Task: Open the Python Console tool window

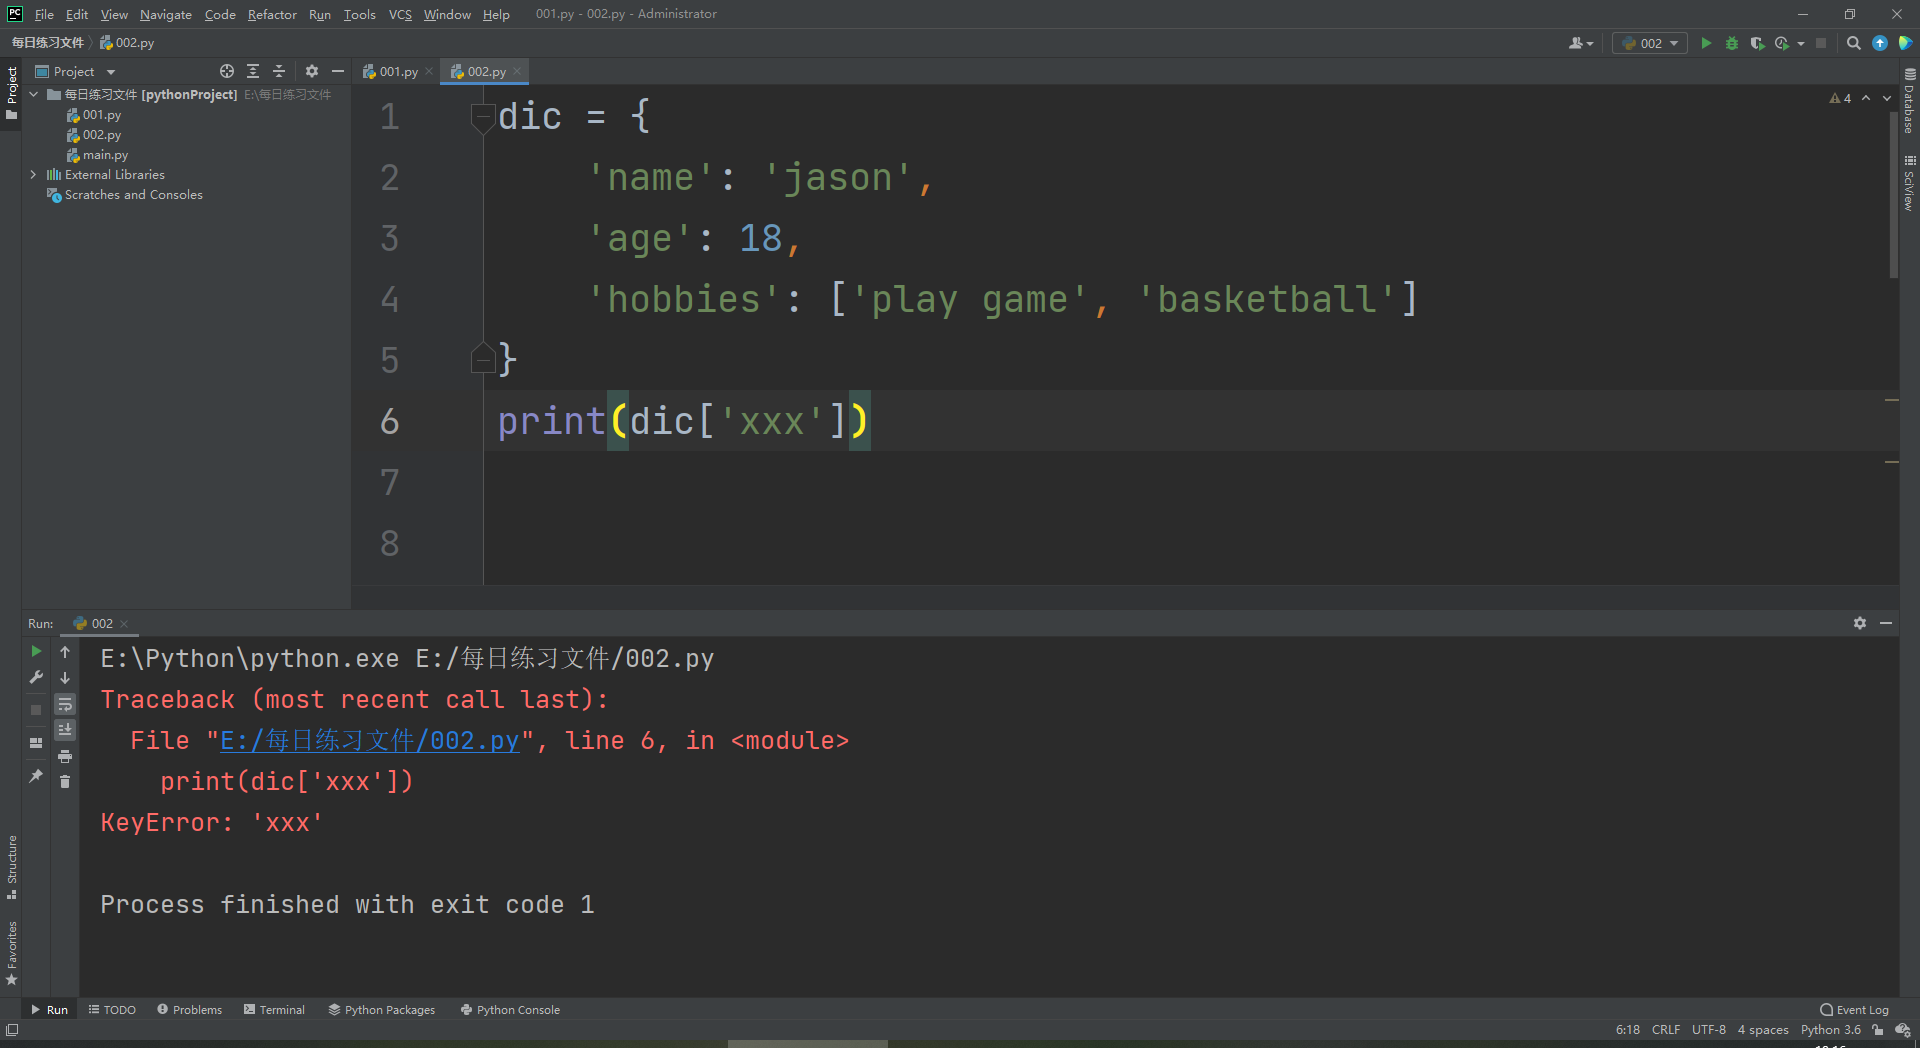Action: click(x=510, y=1010)
